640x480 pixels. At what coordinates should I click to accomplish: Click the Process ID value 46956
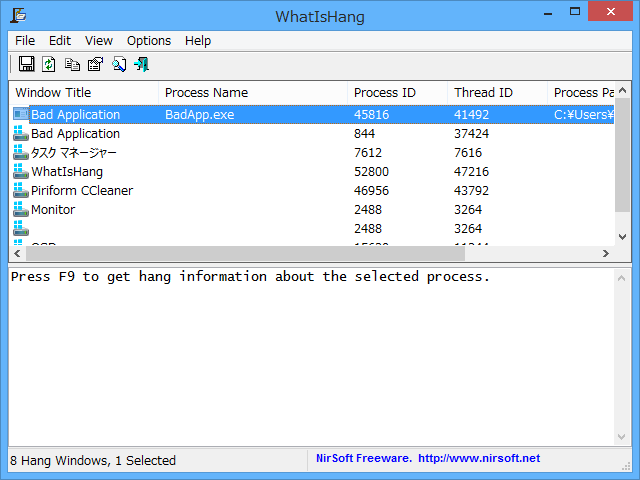[x=371, y=191]
